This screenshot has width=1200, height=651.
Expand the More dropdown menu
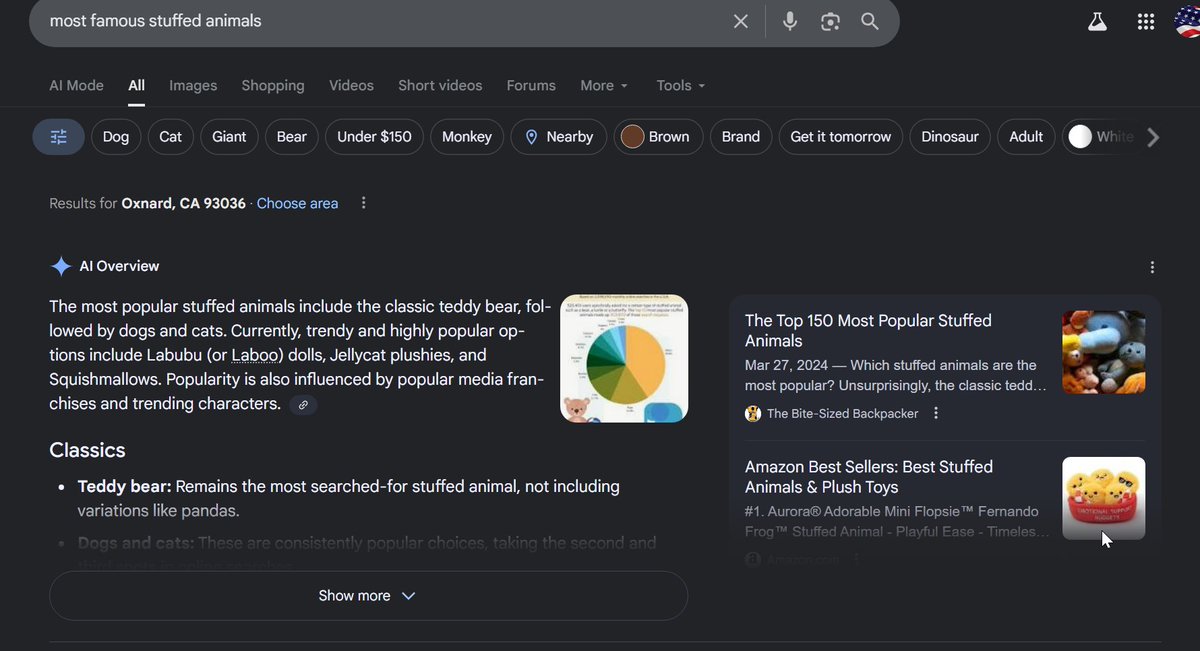(604, 86)
